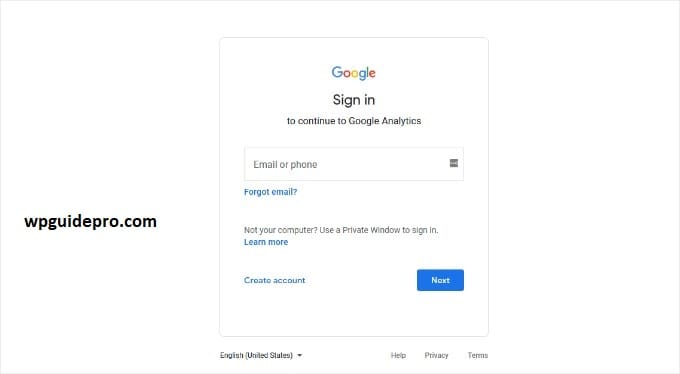Click the blue Next button

pyautogui.click(x=440, y=280)
